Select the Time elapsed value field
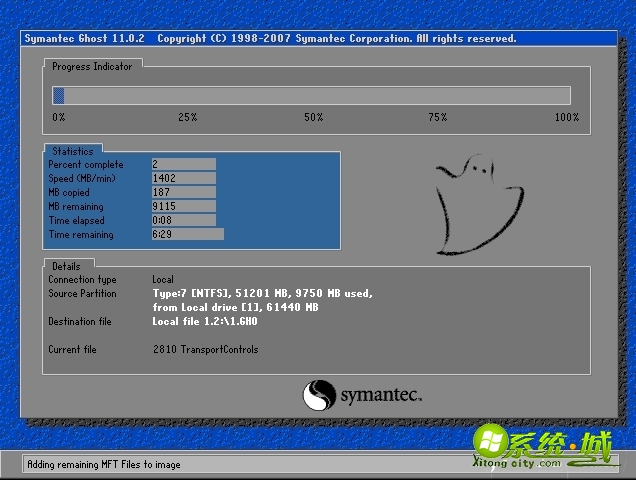 tap(183, 220)
